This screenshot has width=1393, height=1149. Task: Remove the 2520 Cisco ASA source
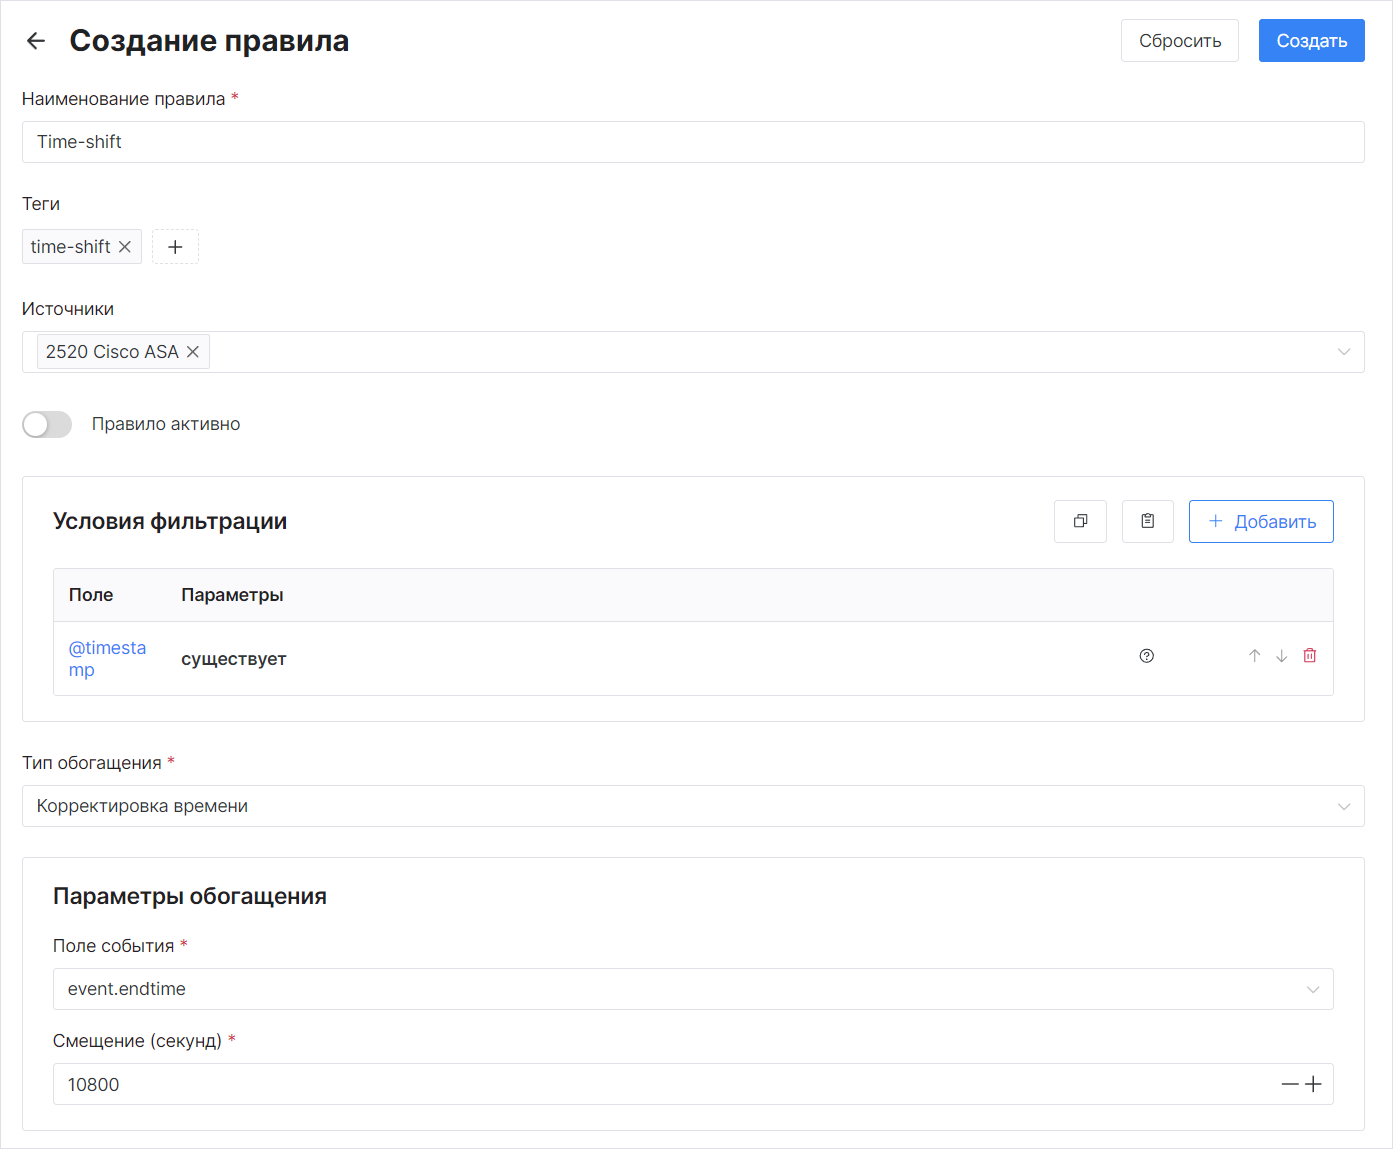[193, 352]
